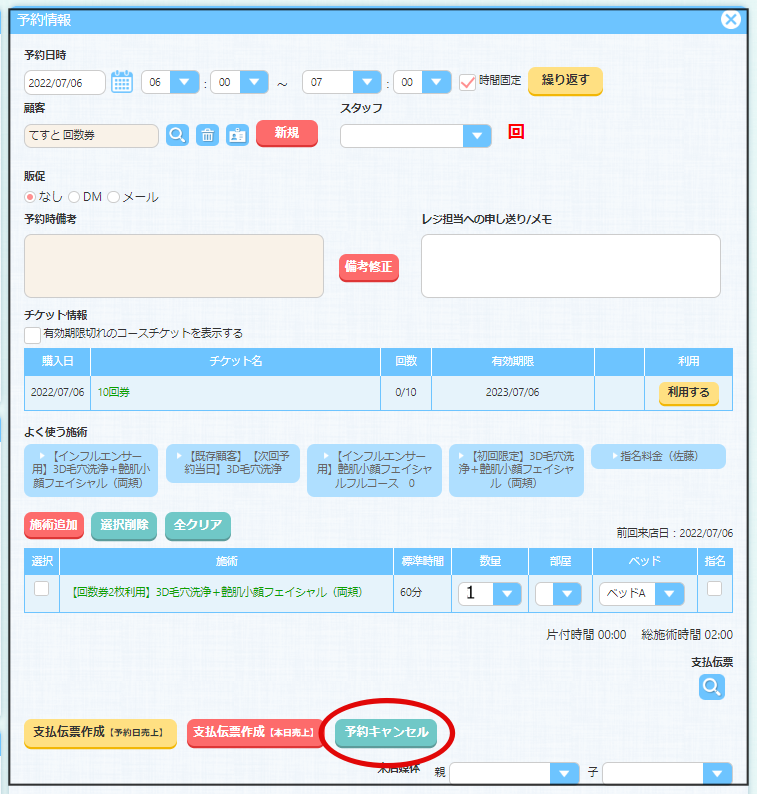Viewport: 757px width, 794px height.
Task: Click 利用する for the 10回券 ticket
Action: tap(688, 393)
